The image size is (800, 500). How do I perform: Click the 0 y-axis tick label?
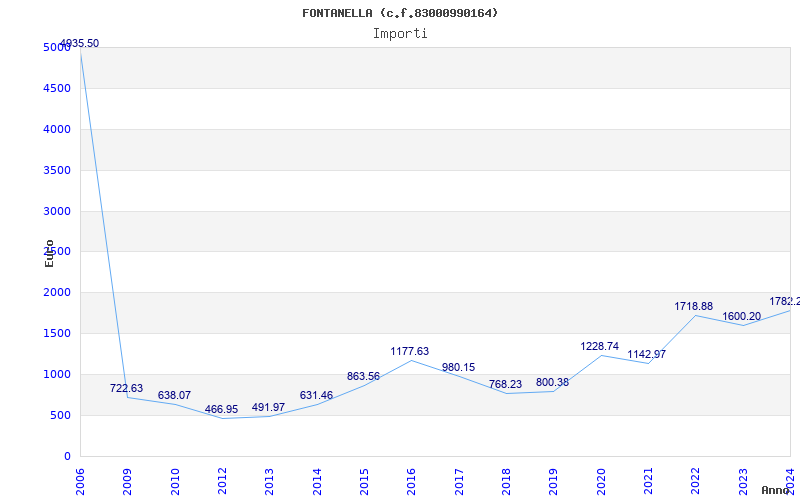click(x=67, y=456)
